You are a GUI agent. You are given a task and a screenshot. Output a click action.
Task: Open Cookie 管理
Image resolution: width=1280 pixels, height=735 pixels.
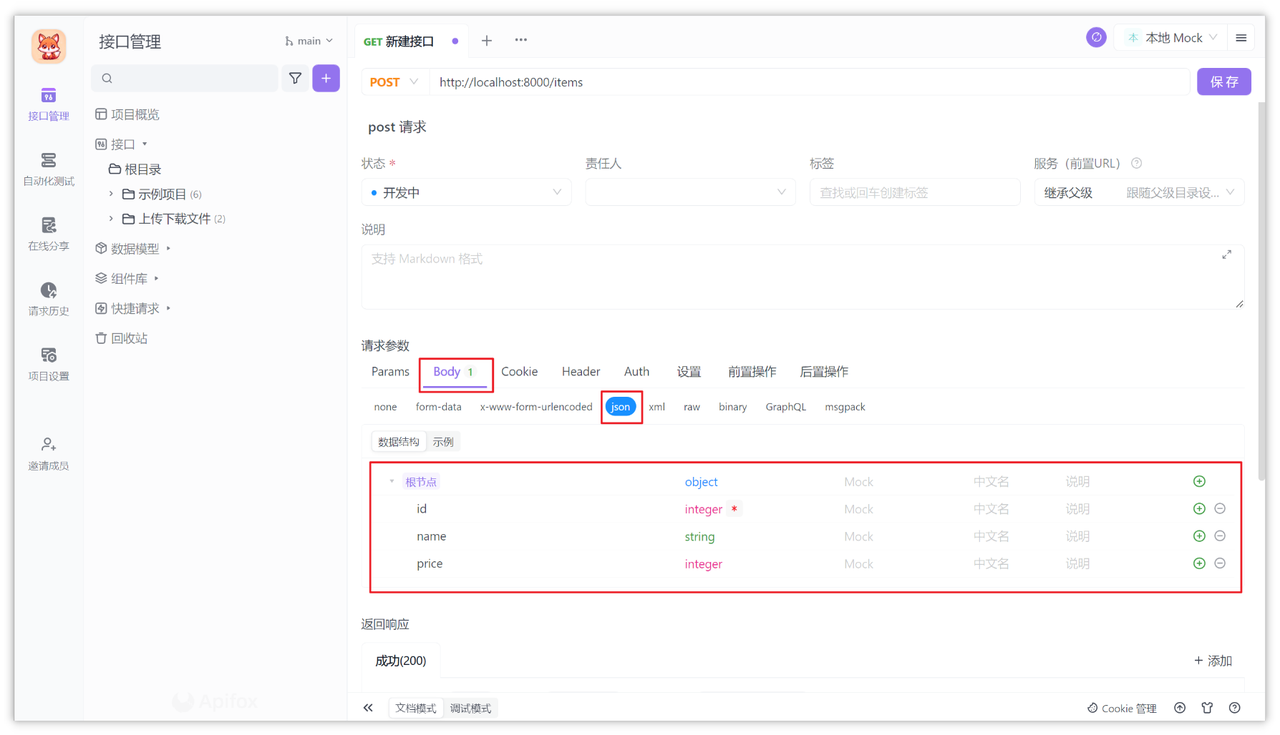(x=1122, y=708)
